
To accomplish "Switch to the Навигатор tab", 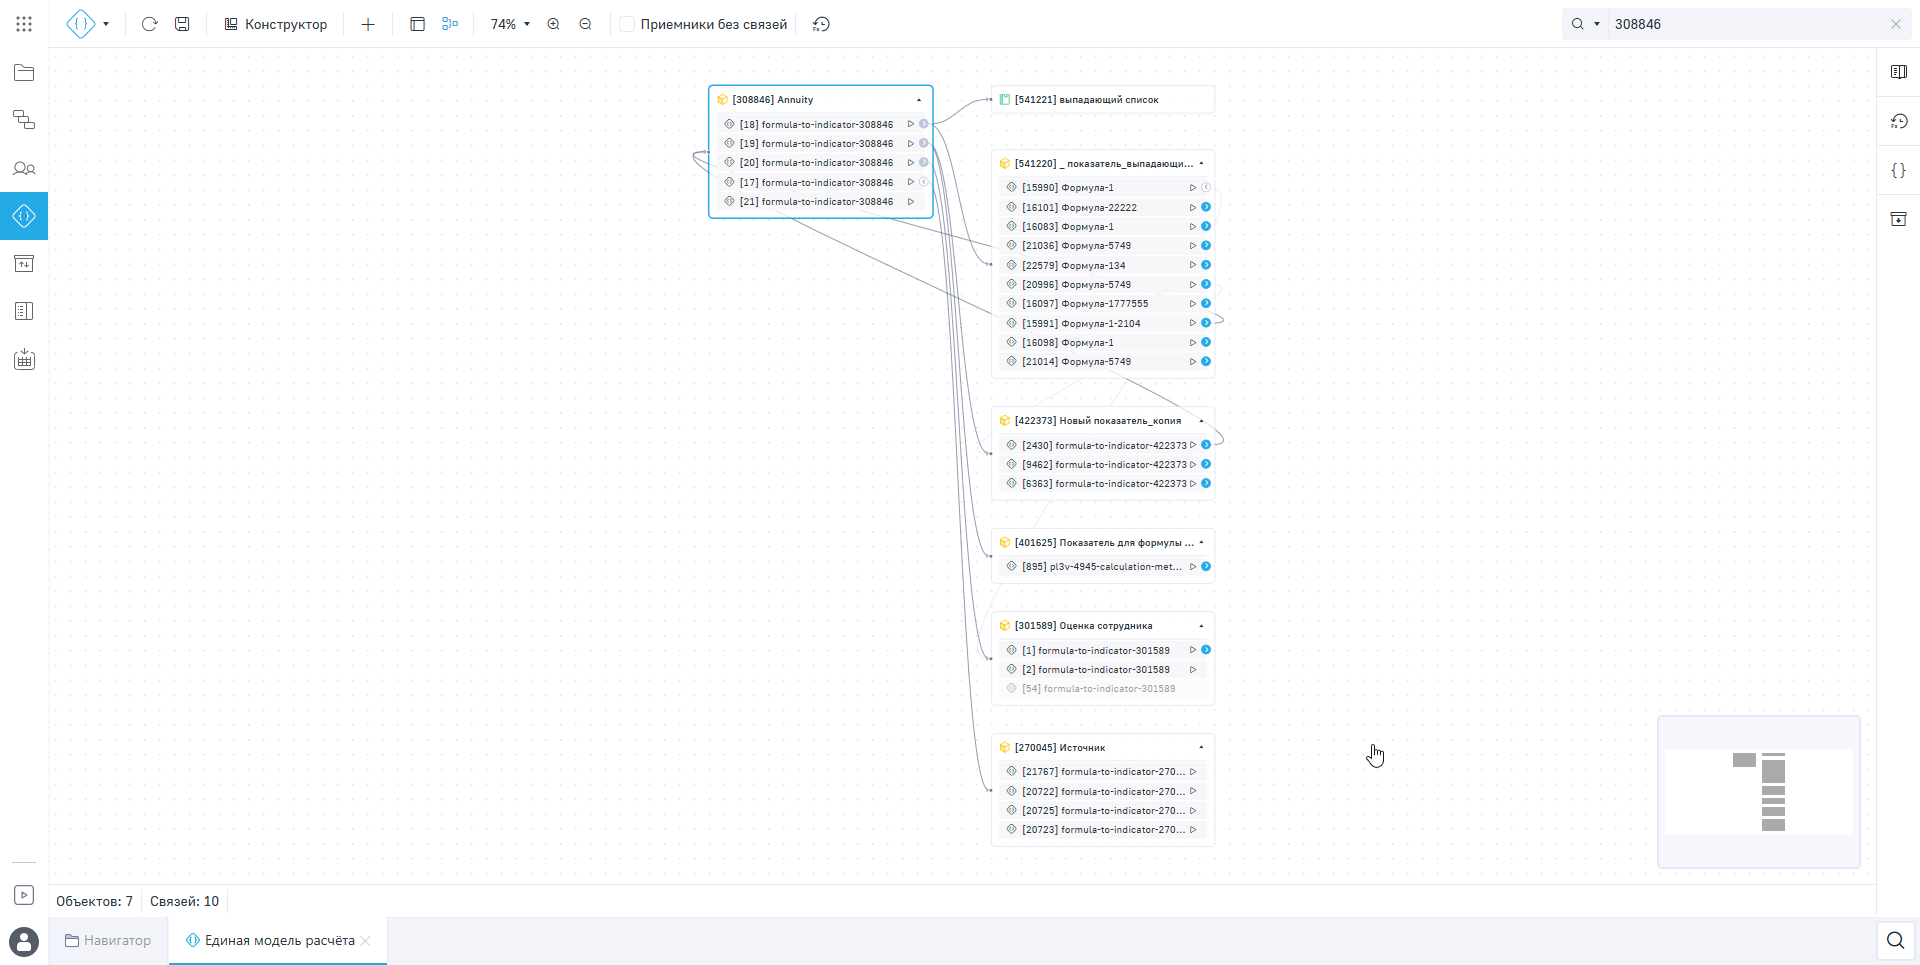I will 108,941.
